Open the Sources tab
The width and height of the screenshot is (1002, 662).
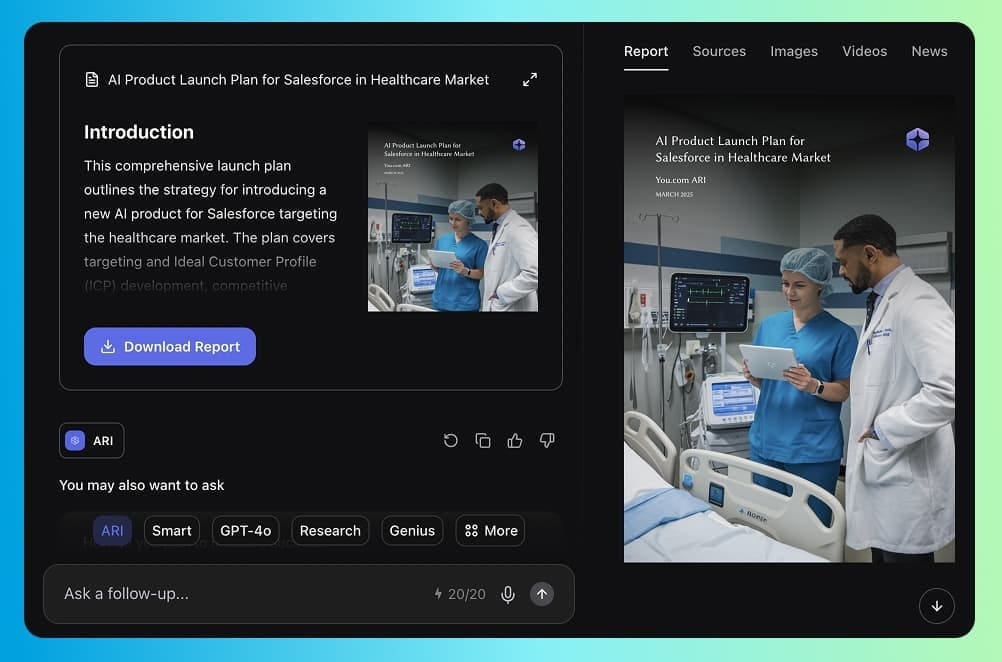click(x=719, y=51)
